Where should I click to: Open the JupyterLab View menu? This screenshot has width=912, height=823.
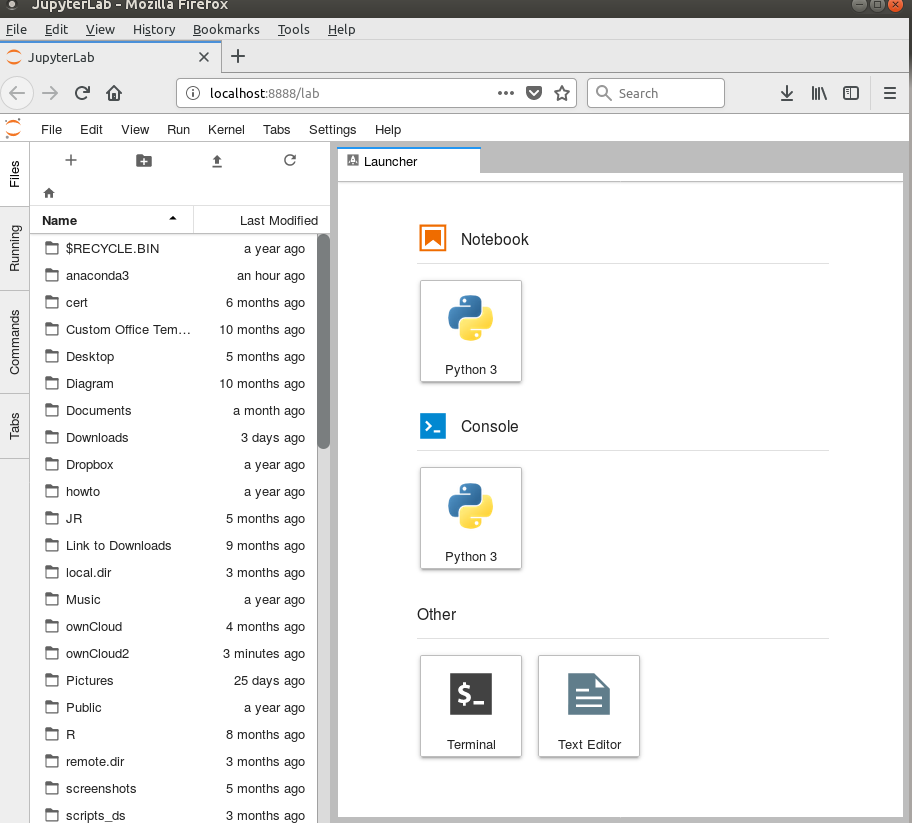coord(135,130)
